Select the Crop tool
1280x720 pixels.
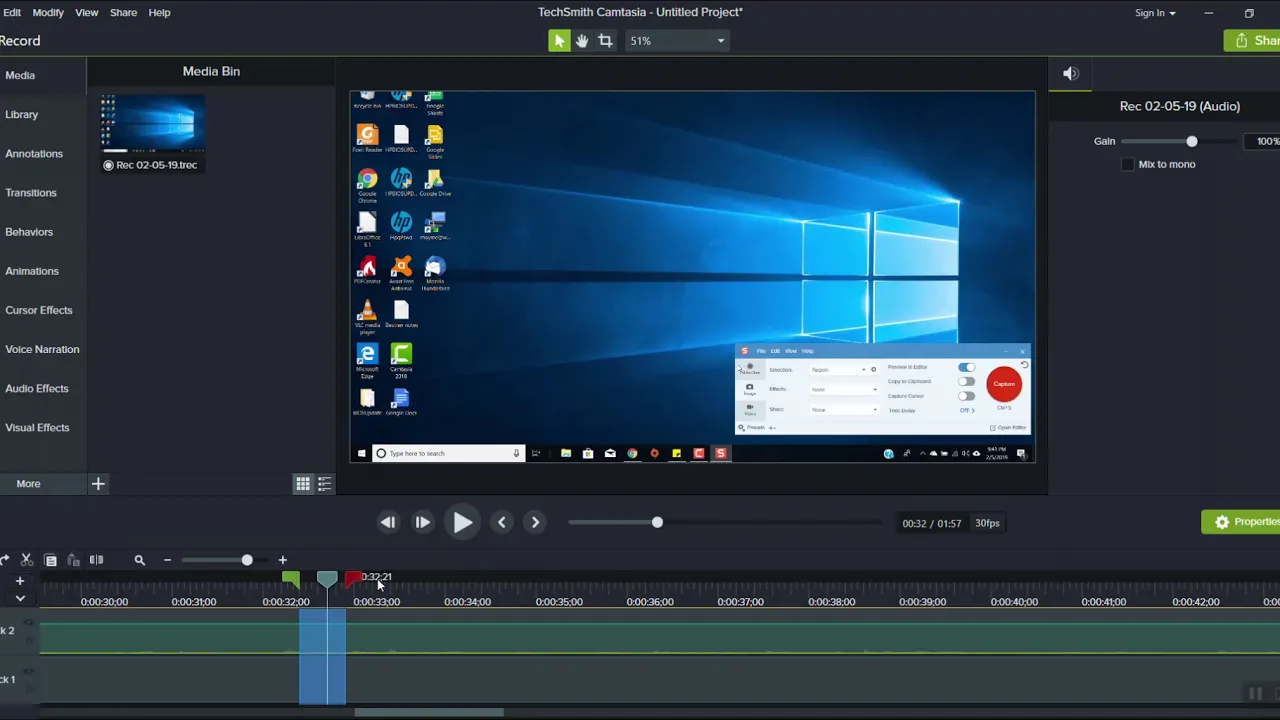coord(605,40)
